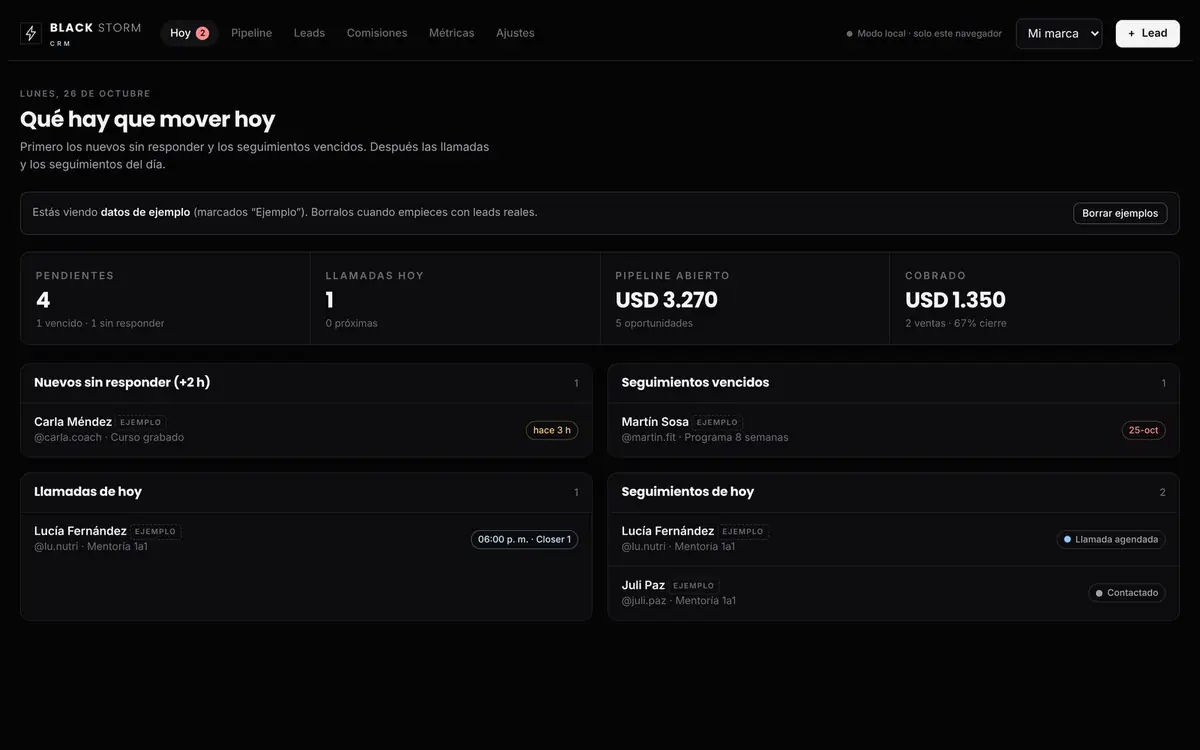
Task: Click the Contactado status pill for Juli Paz
Action: tap(1127, 593)
